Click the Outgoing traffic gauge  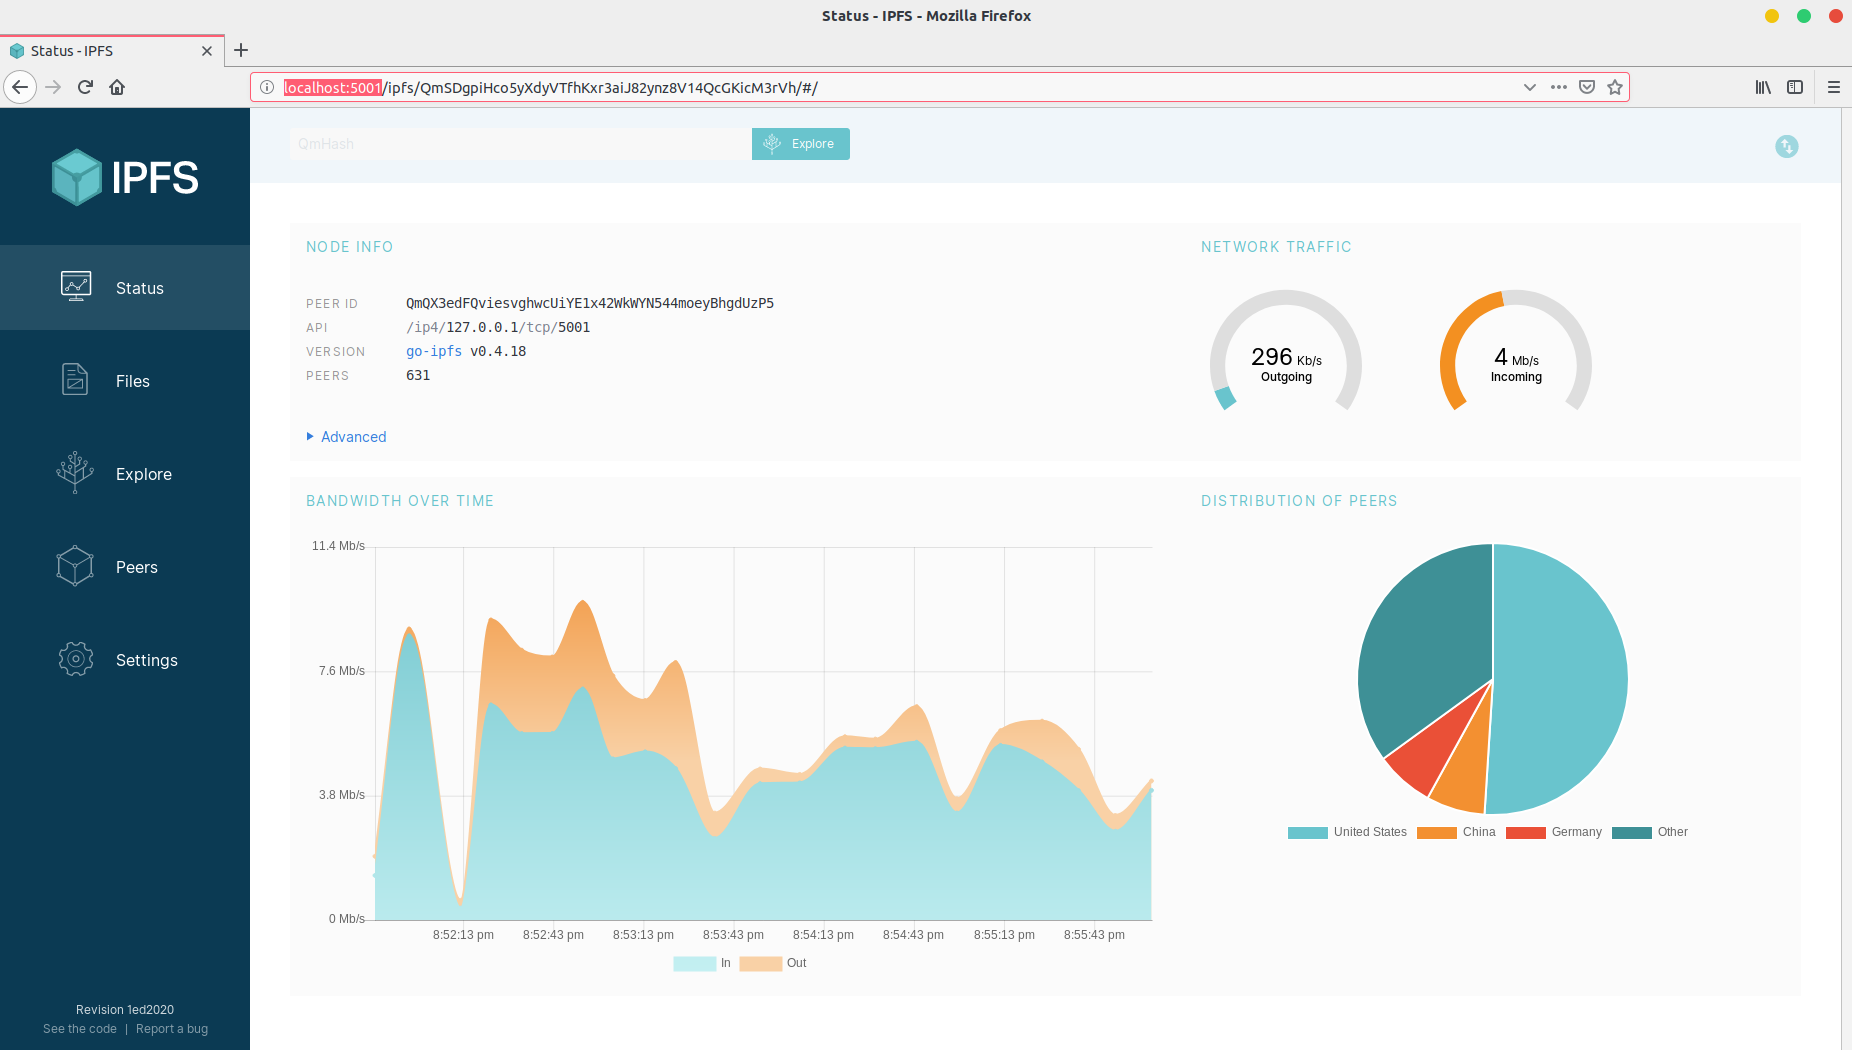1286,352
